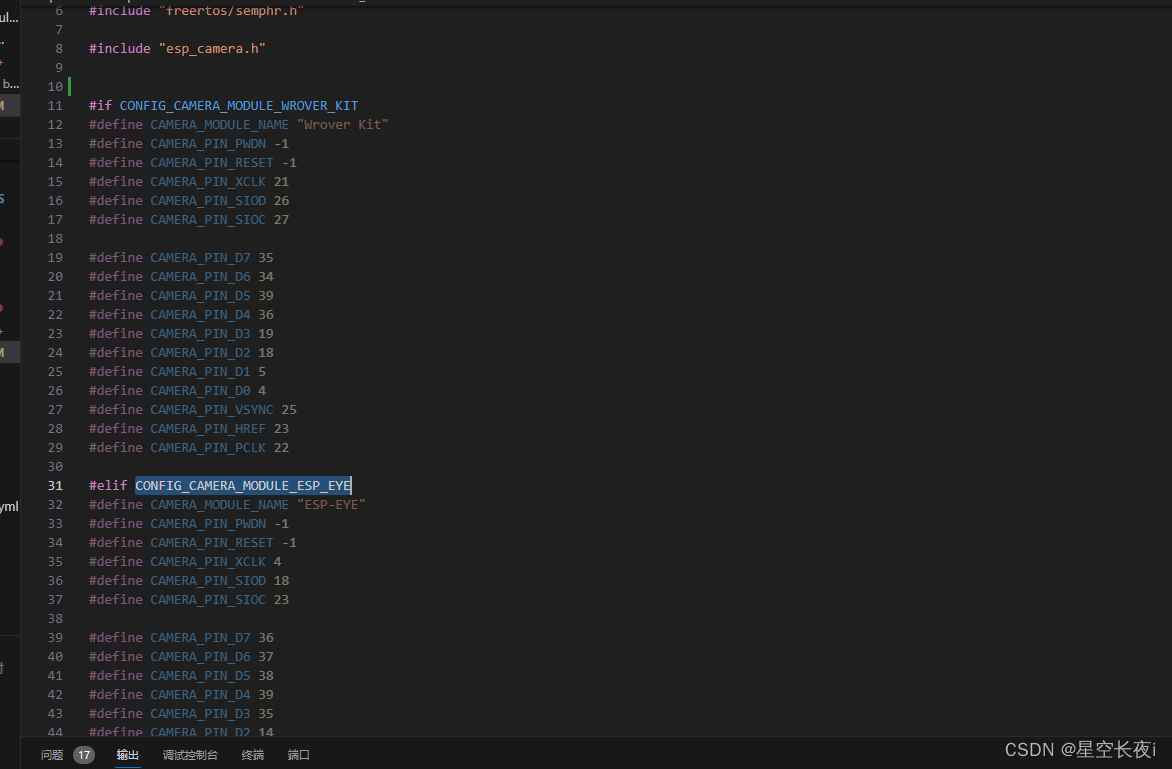Click the problems count badge showing 17
The height and width of the screenshot is (769, 1172).
point(84,755)
